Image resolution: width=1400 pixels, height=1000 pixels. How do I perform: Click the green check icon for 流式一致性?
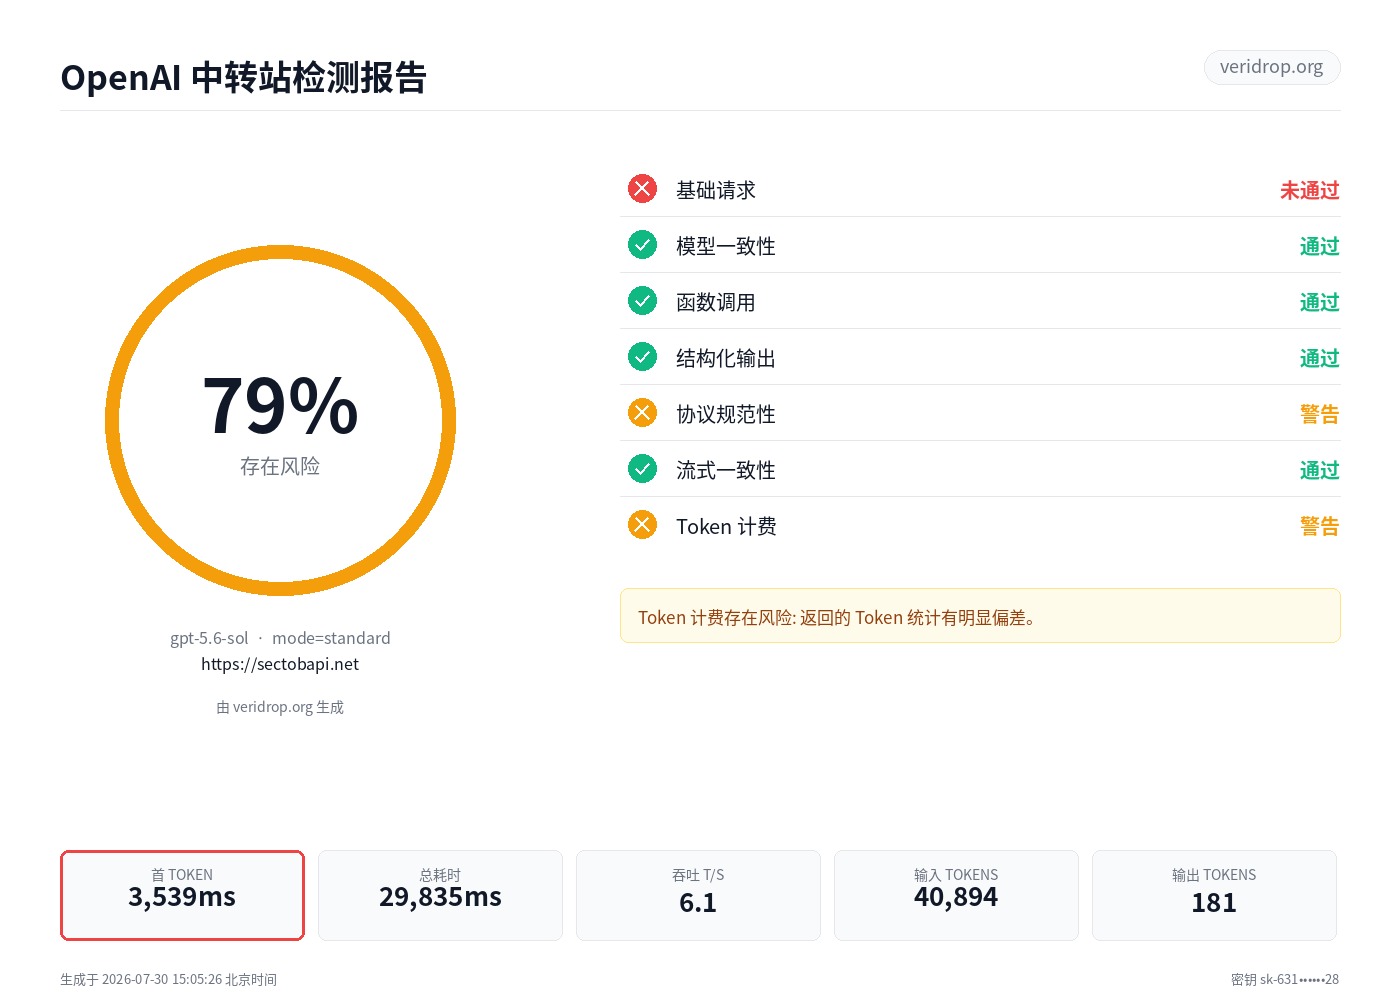(x=642, y=469)
